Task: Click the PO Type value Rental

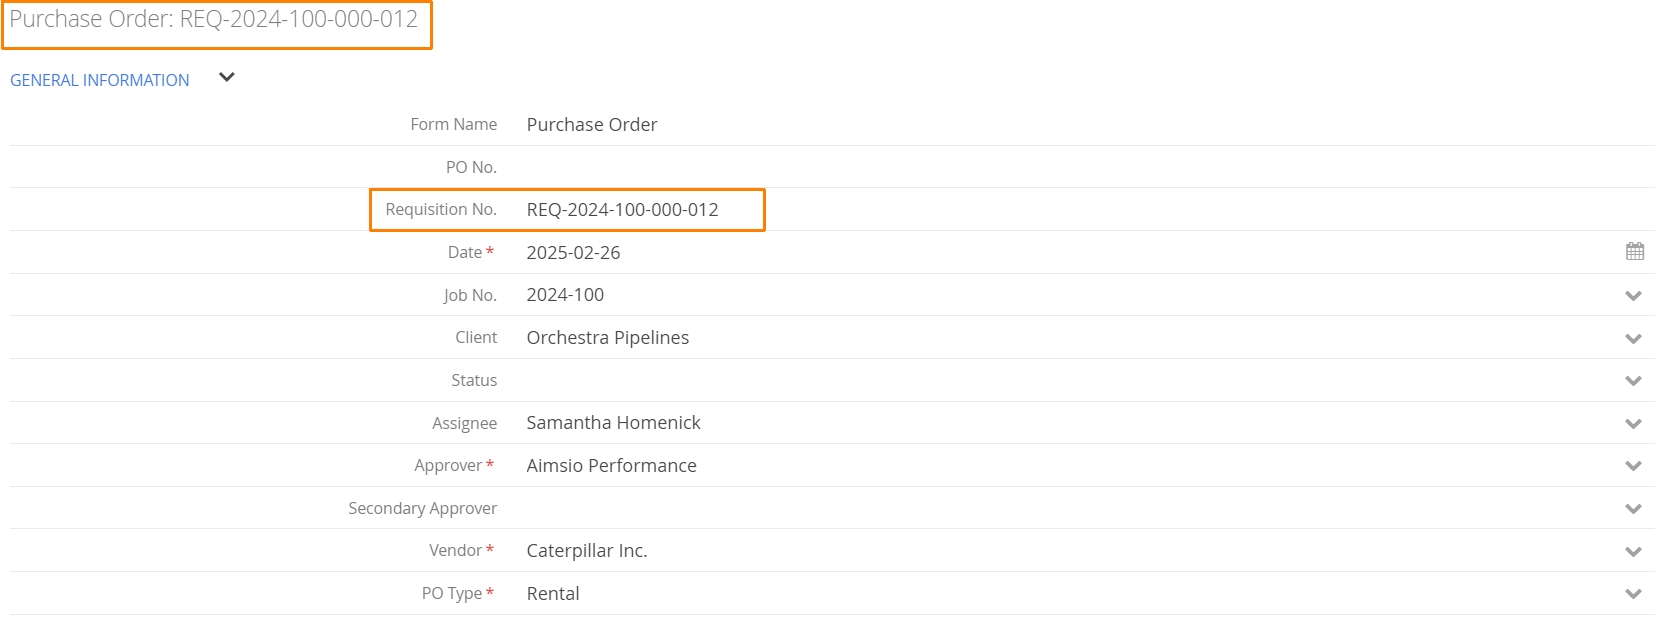Action: 552,594
